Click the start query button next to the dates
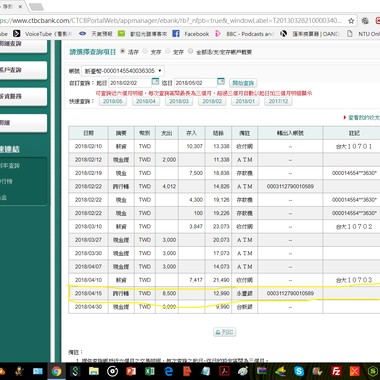The height and width of the screenshot is (380, 380). [x=243, y=83]
